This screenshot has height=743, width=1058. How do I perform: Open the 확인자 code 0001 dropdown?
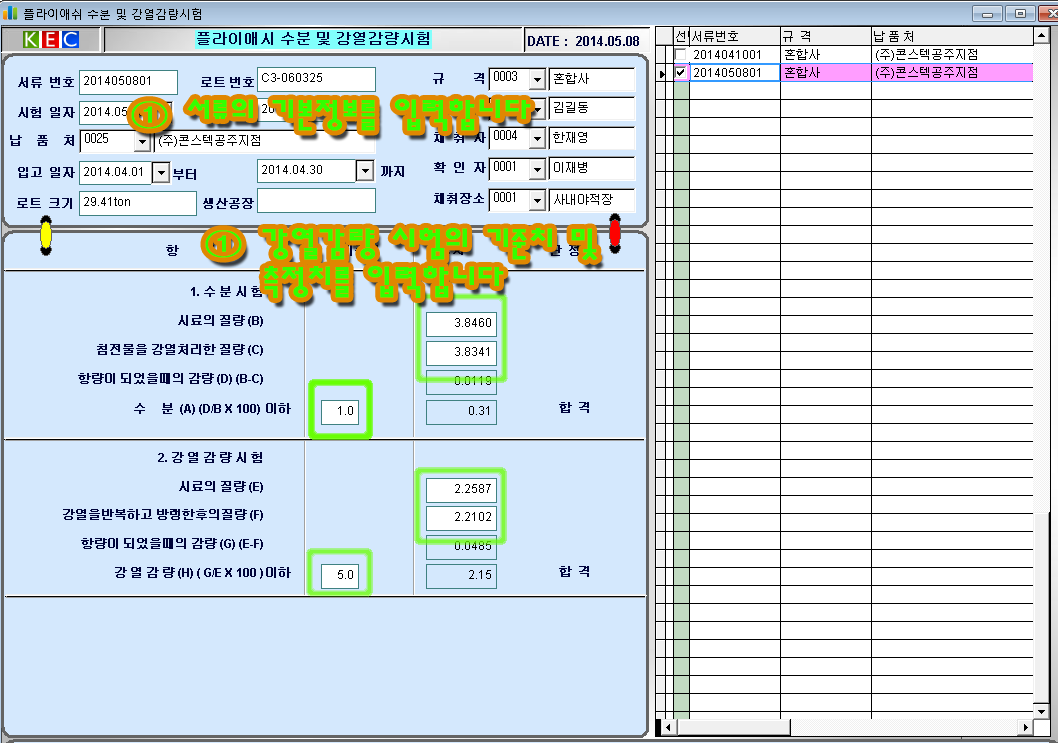pos(537,168)
